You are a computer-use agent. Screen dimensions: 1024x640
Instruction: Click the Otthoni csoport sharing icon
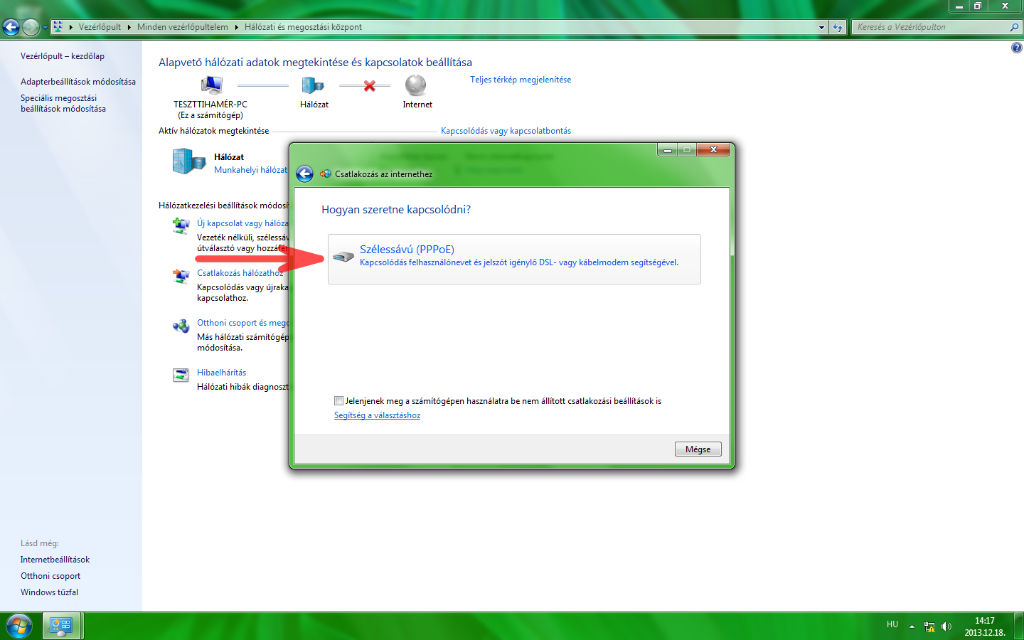point(181,326)
